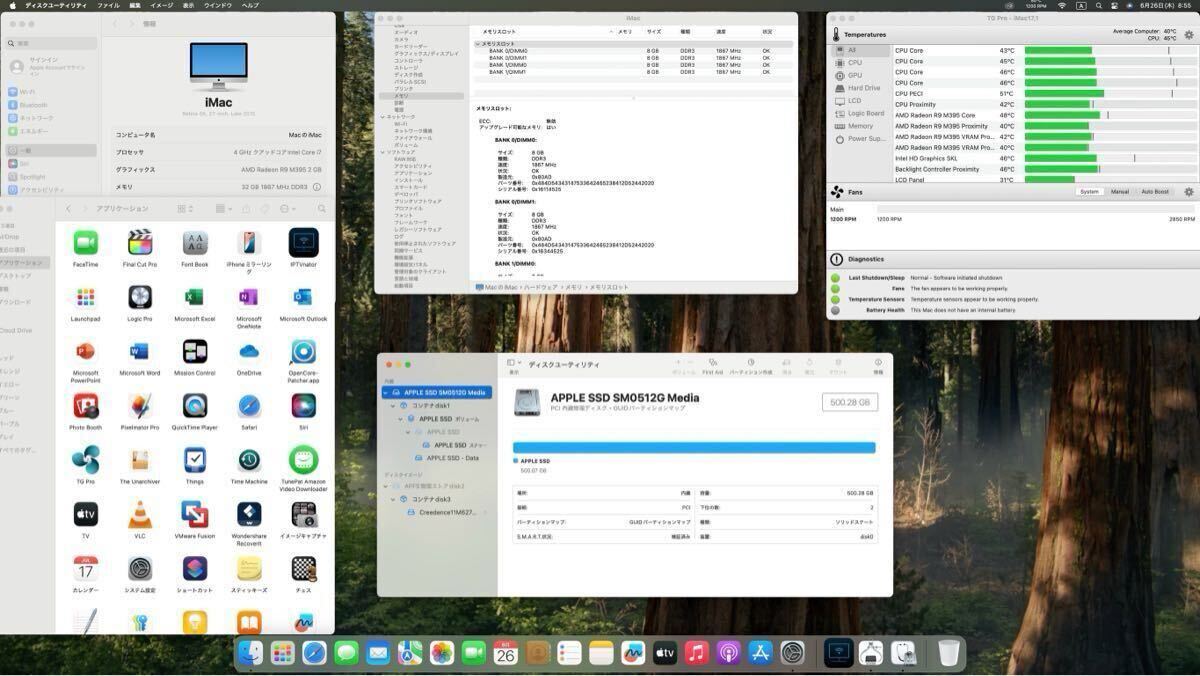
Task: Open the 編集 menu in the menu bar
Action: point(135,5)
